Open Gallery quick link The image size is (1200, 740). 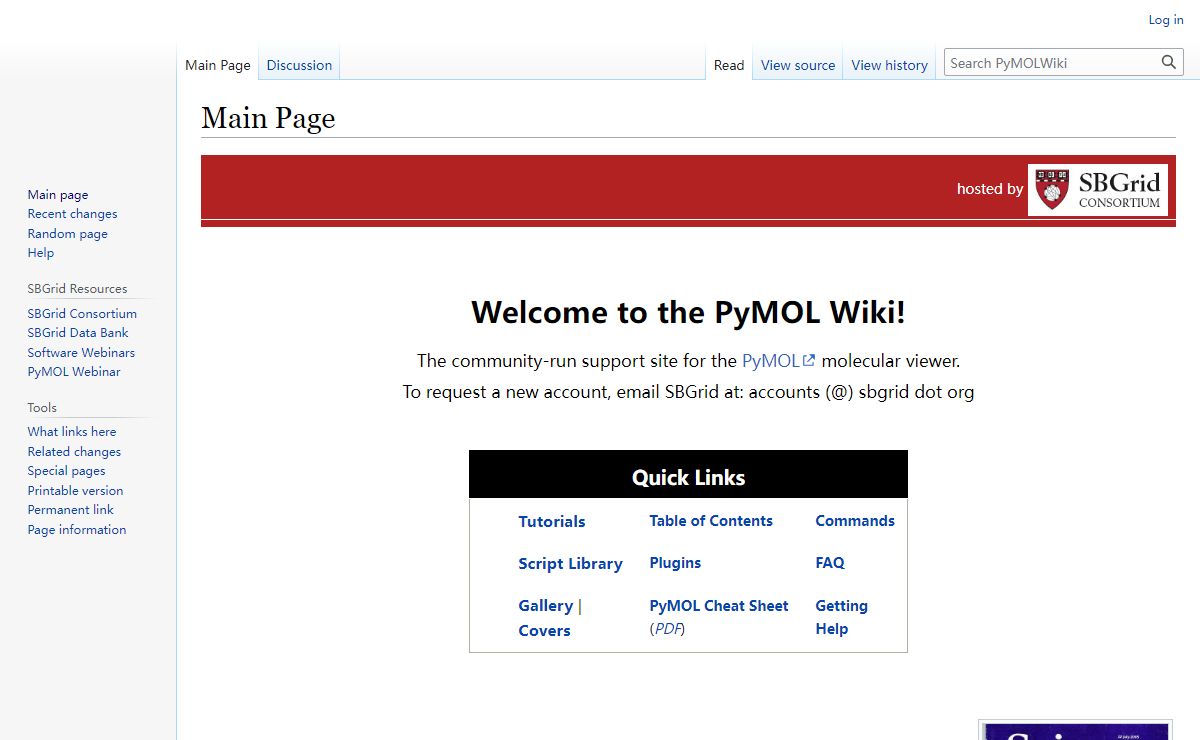(546, 606)
